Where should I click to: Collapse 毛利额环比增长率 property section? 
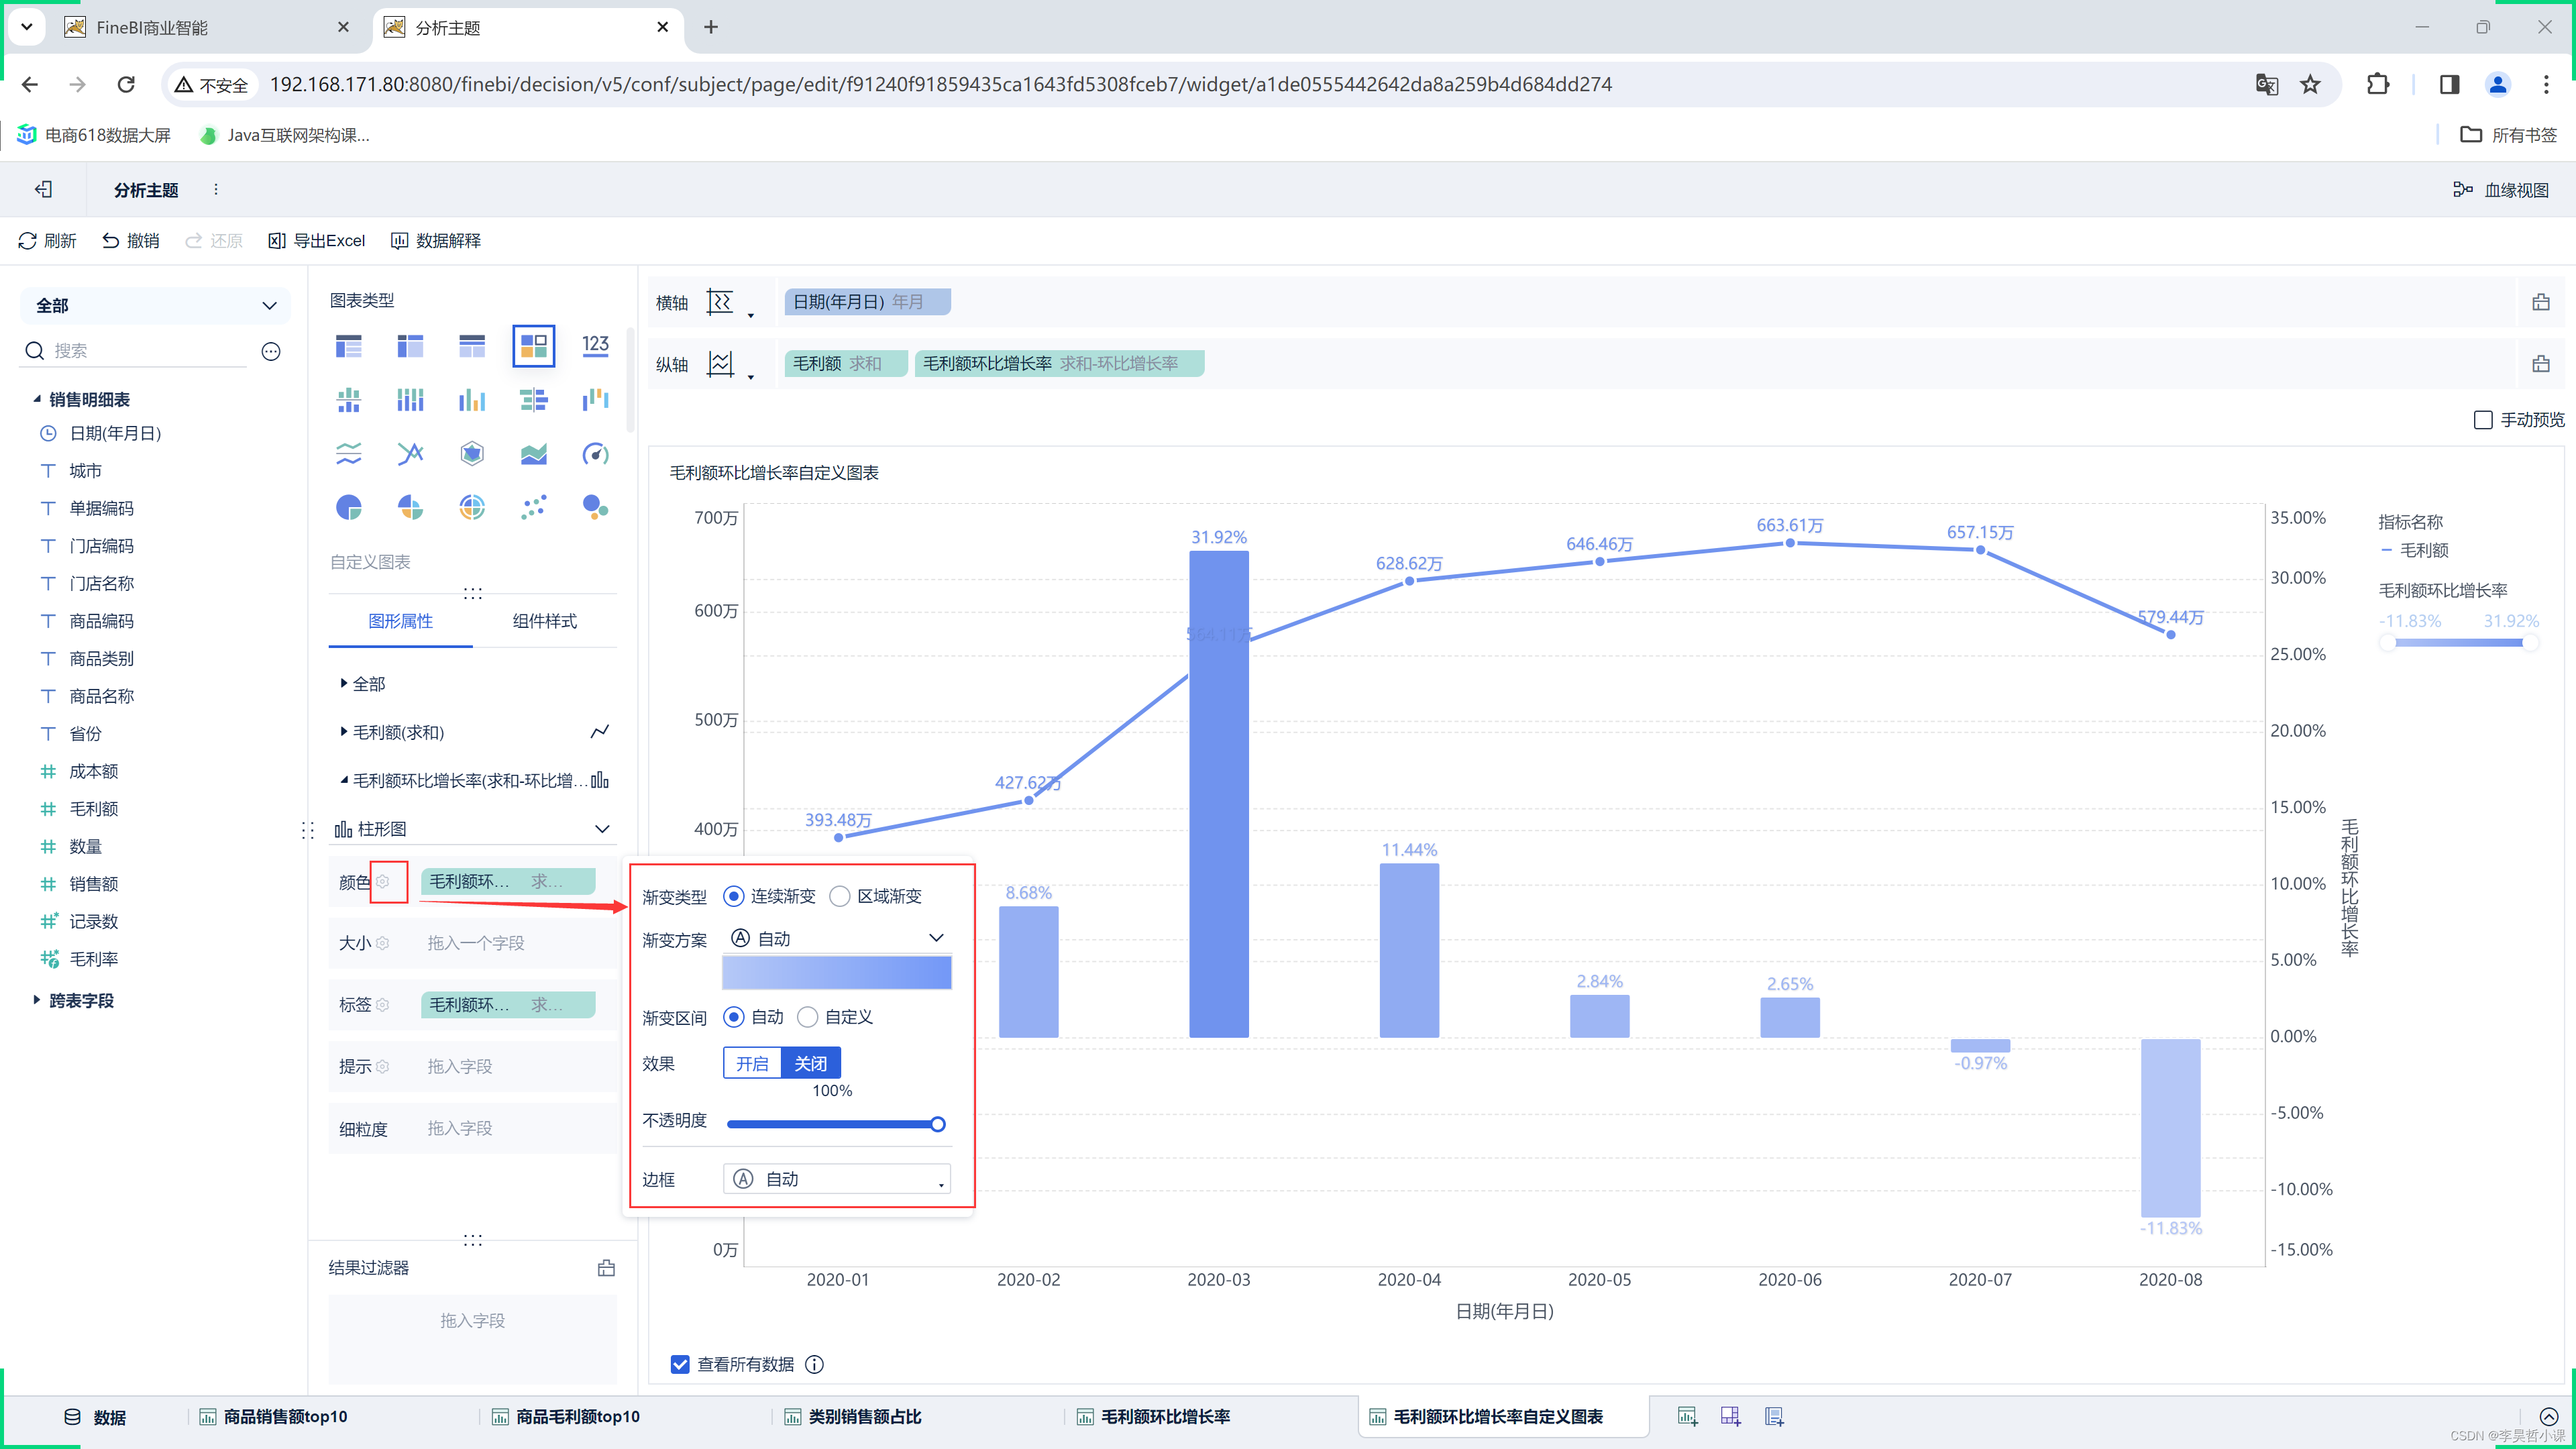tap(343, 780)
